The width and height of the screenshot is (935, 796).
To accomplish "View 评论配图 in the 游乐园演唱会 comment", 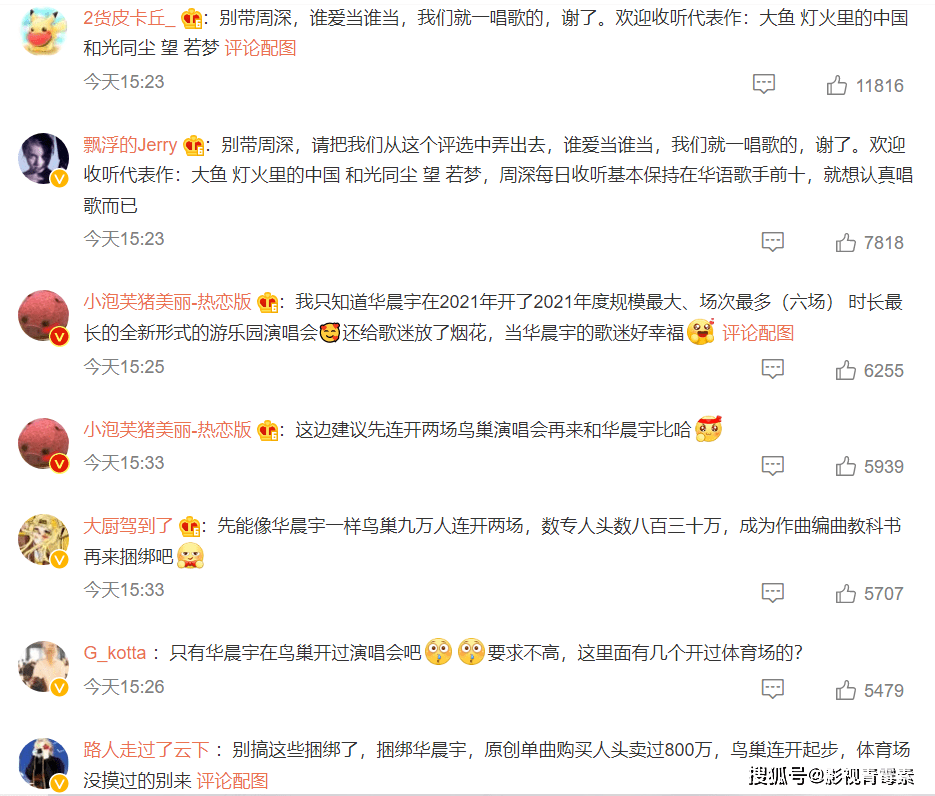I will point(758,333).
